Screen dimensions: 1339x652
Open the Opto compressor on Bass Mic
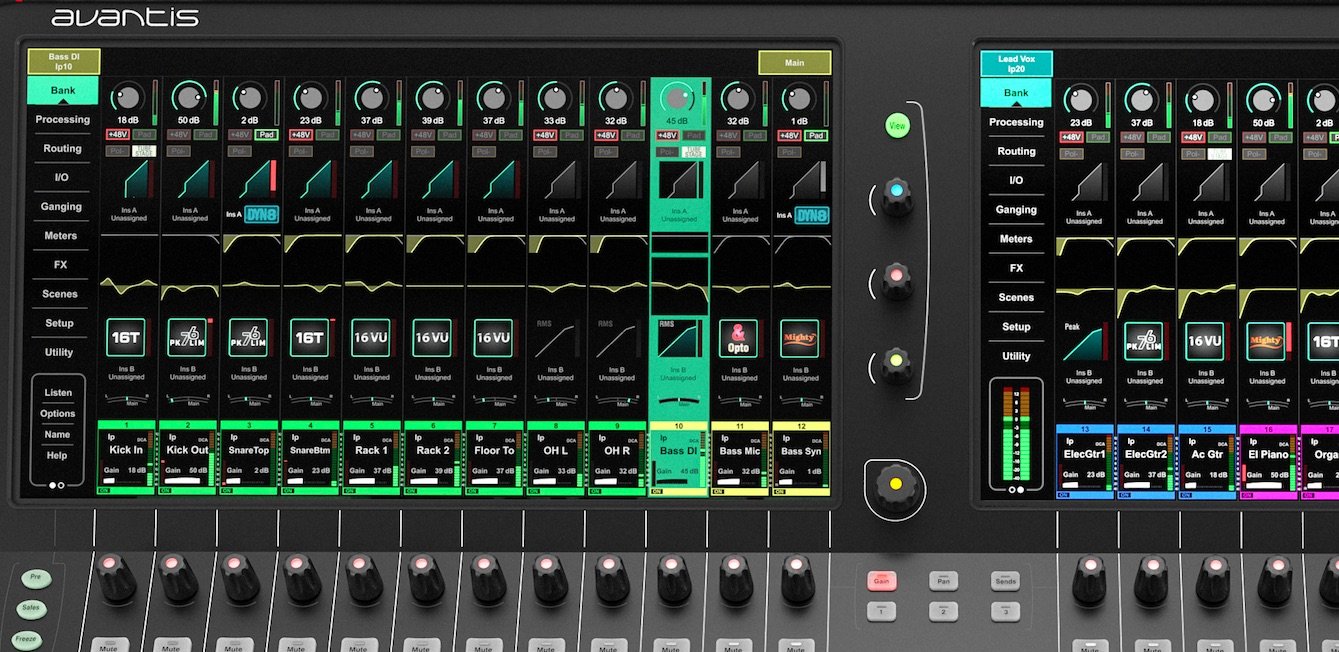click(x=739, y=338)
